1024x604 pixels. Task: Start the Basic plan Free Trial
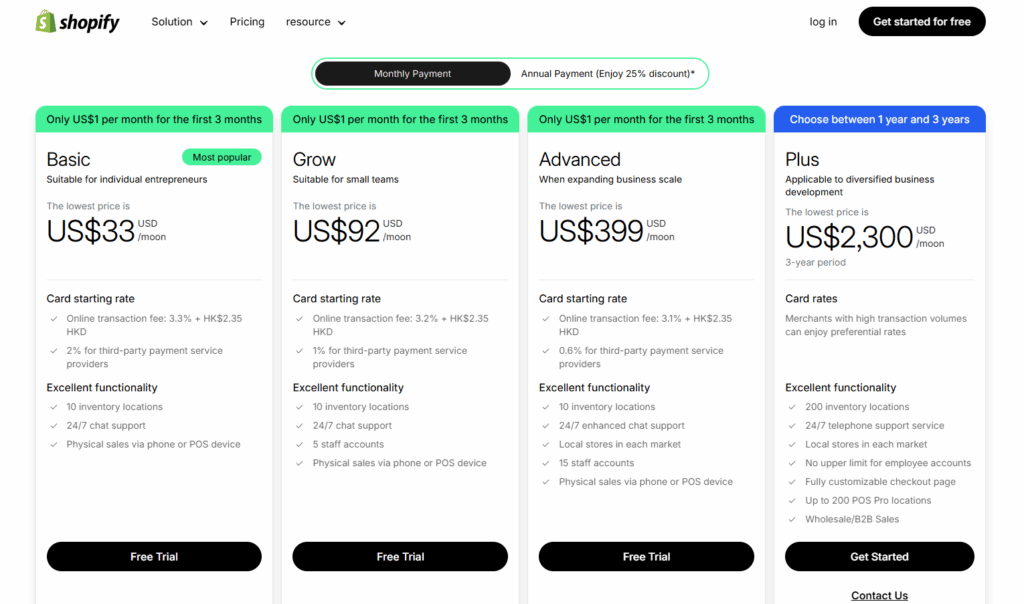click(x=154, y=557)
